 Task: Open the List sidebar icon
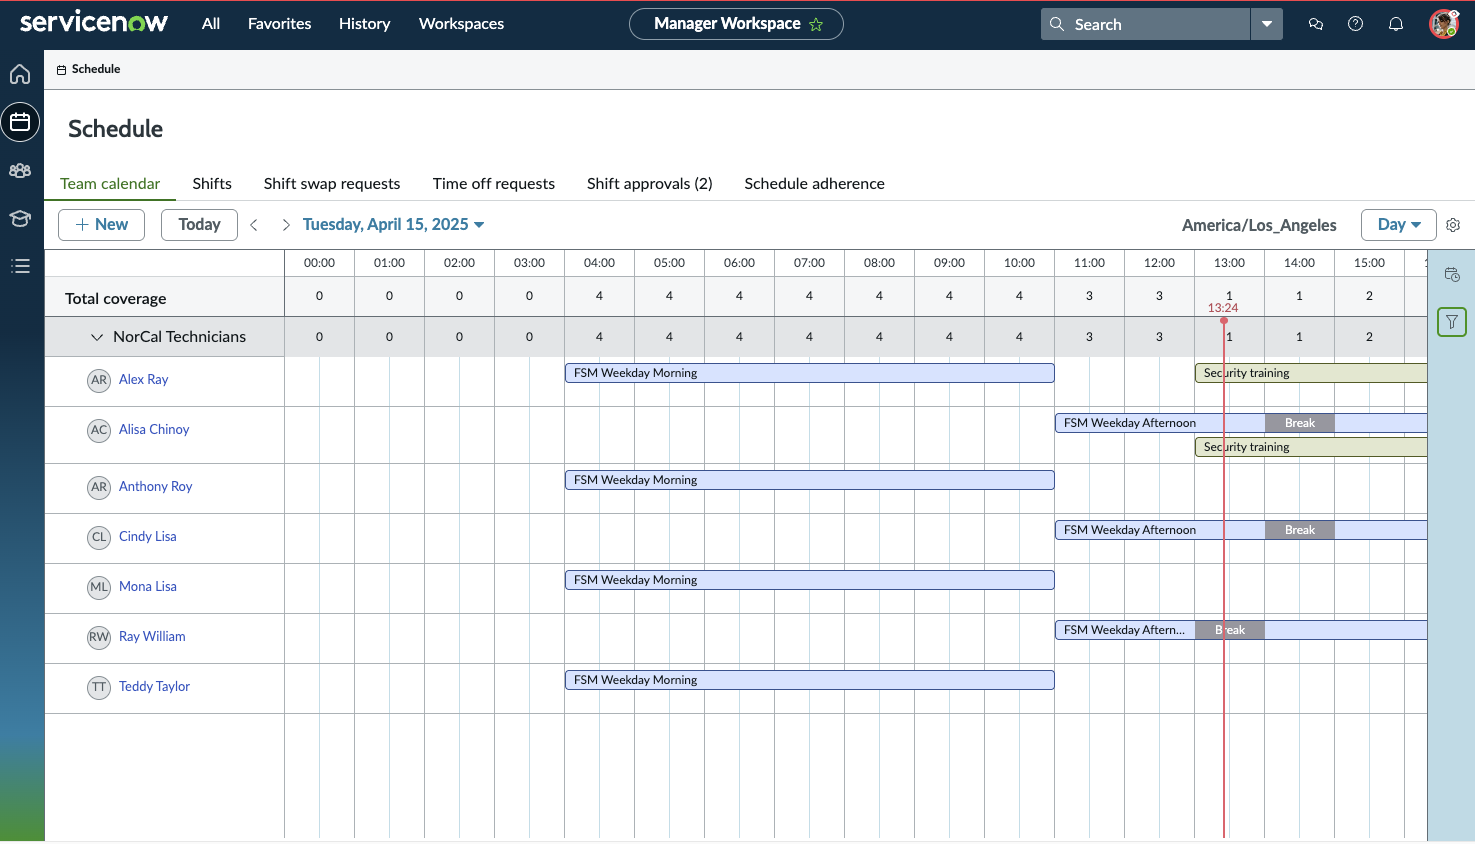[x=20, y=266]
